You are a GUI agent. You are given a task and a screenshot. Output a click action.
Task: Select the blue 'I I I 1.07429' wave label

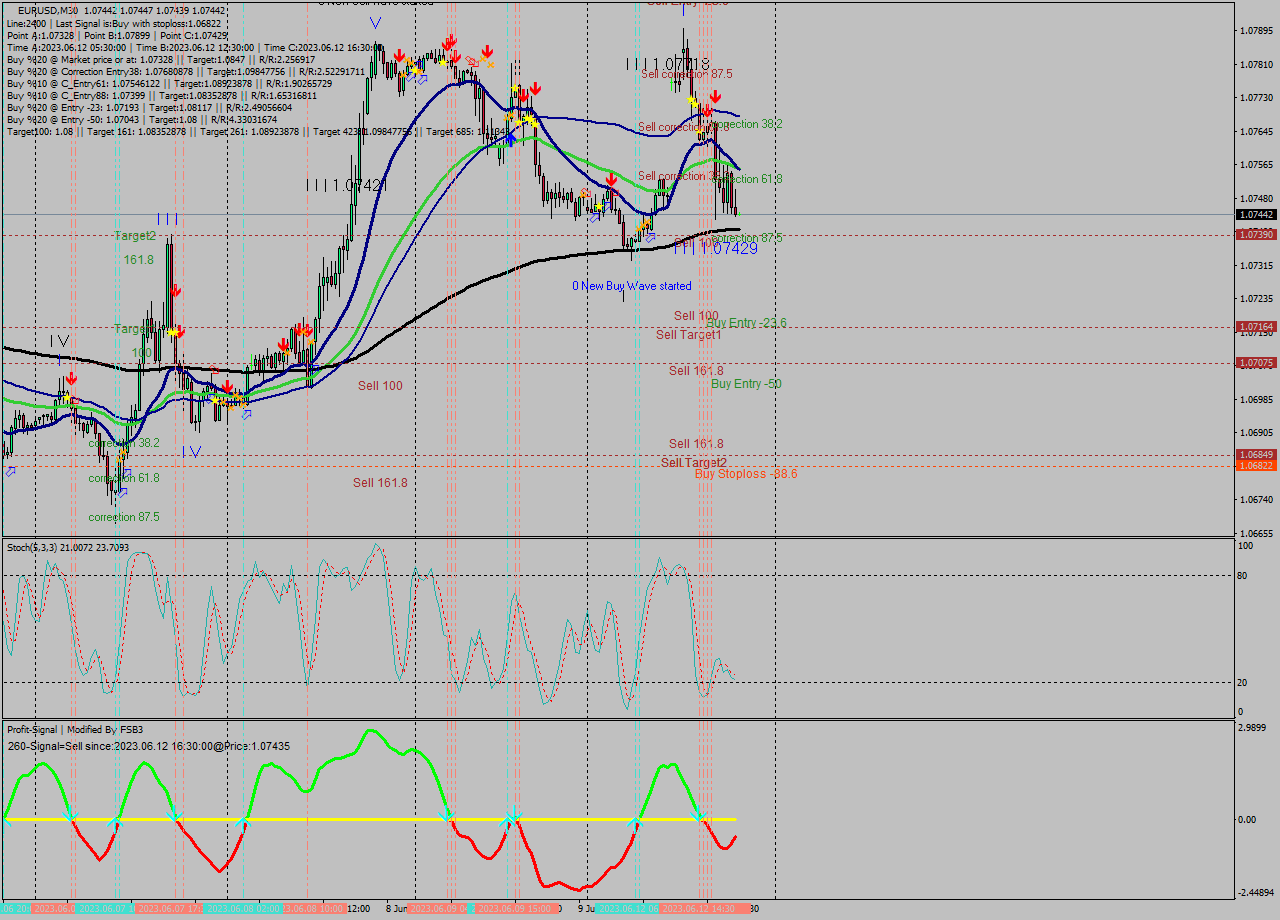pos(716,248)
